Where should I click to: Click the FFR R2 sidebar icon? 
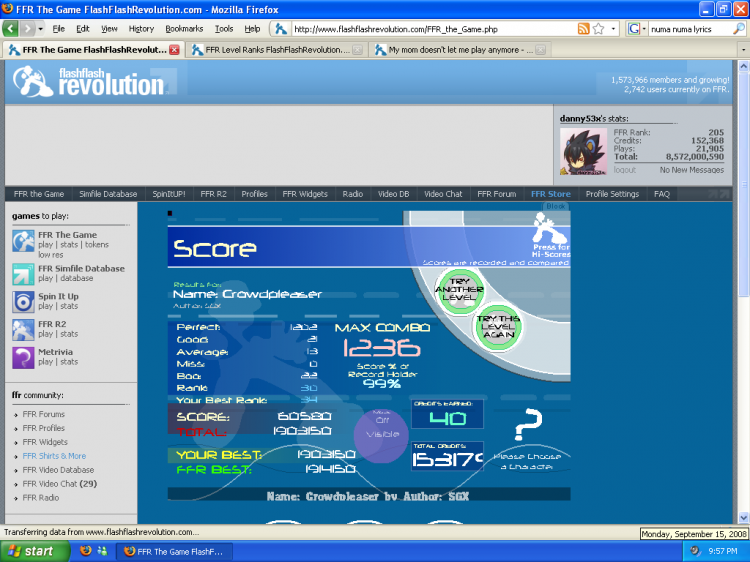pyautogui.click(x=23, y=330)
